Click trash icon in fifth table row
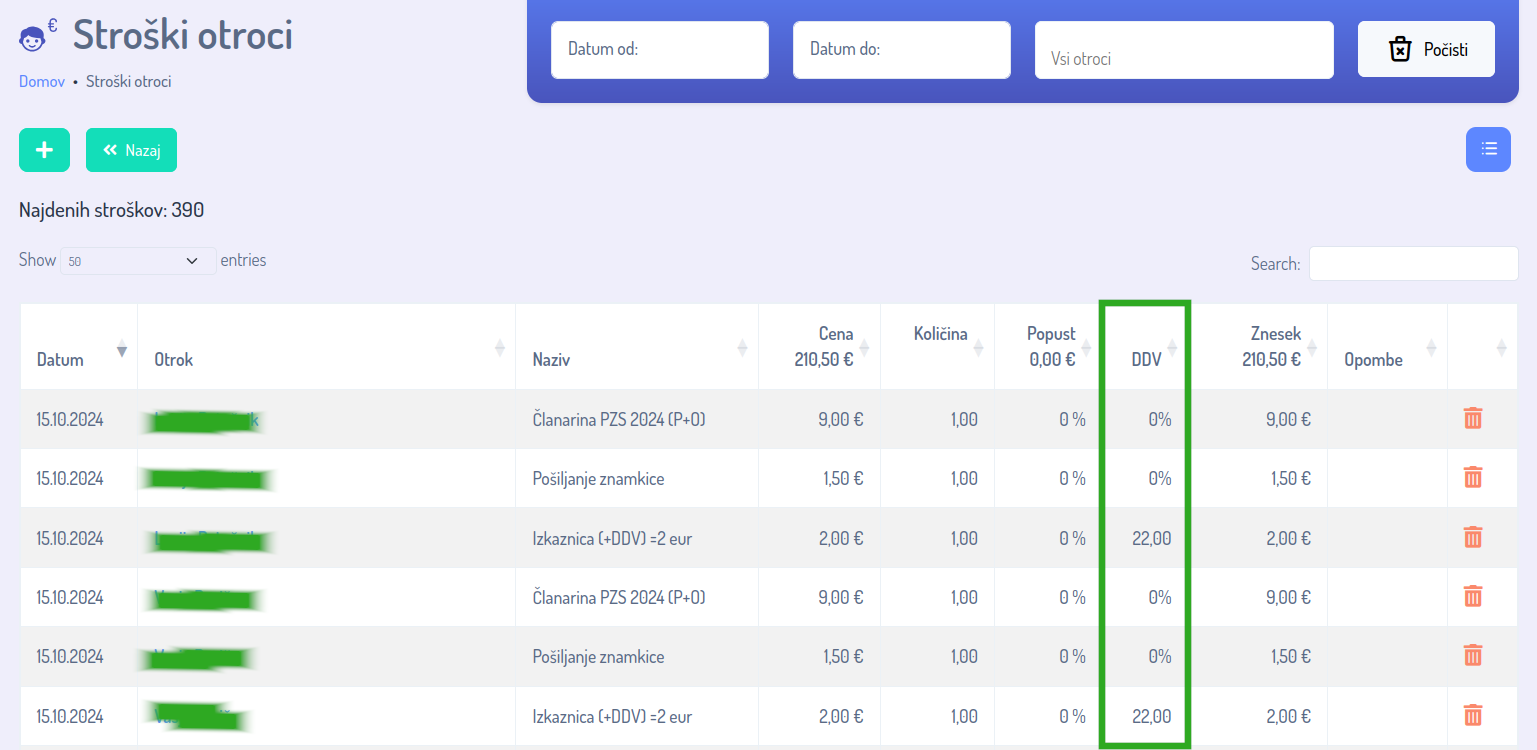This screenshot has width=1537, height=750. pyautogui.click(x=1472, y=656)
